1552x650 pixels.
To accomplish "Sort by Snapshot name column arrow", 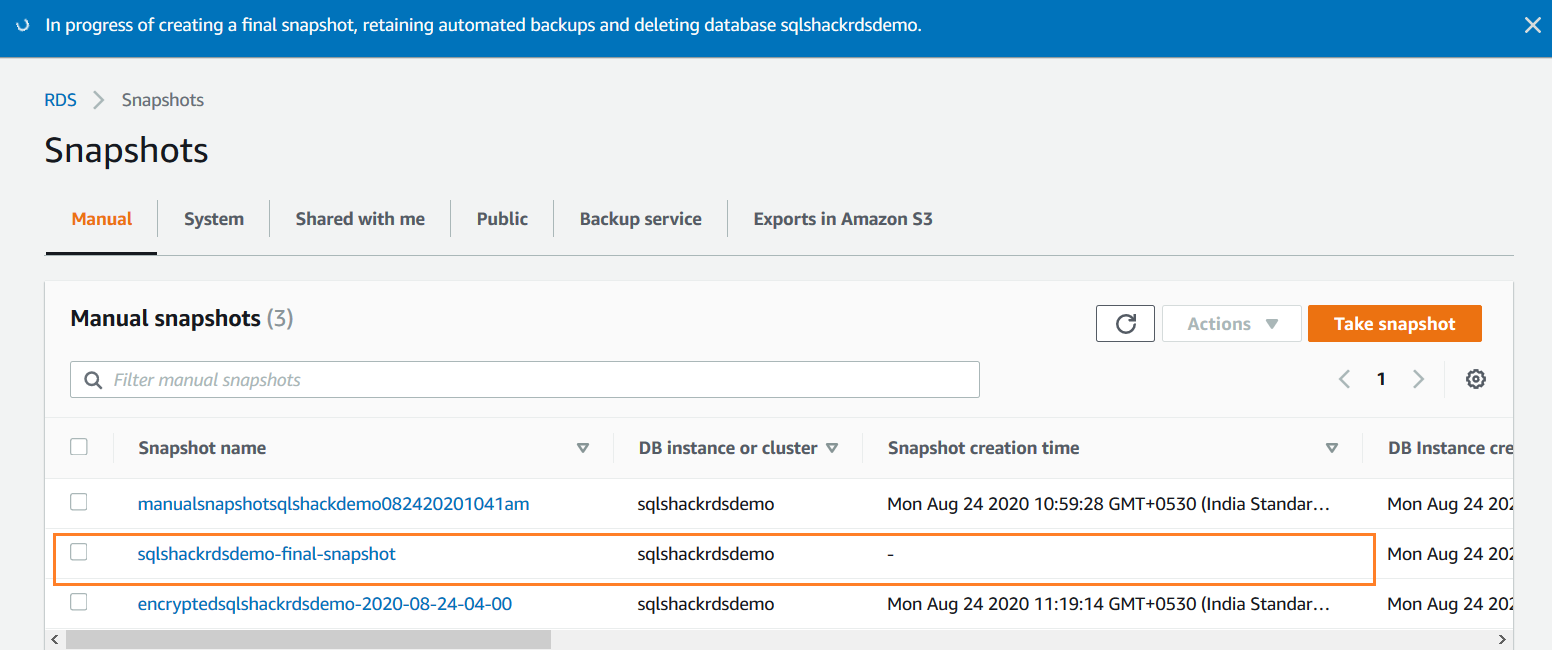I will click(583, 448).
